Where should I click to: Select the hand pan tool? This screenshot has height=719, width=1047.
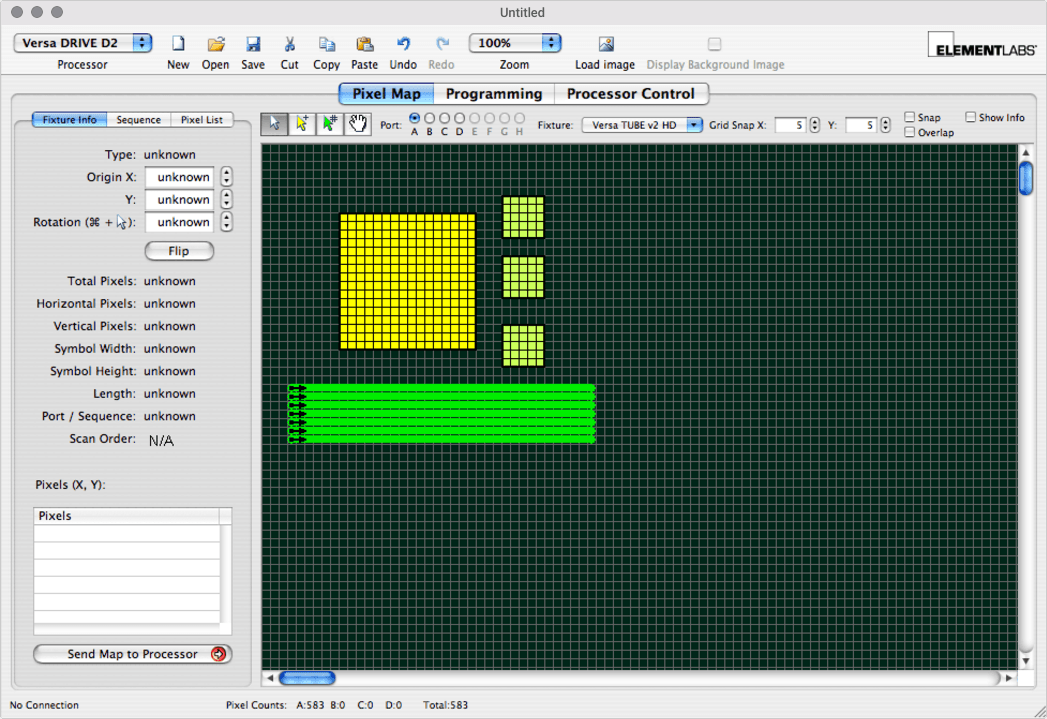(x=358, y=123)
